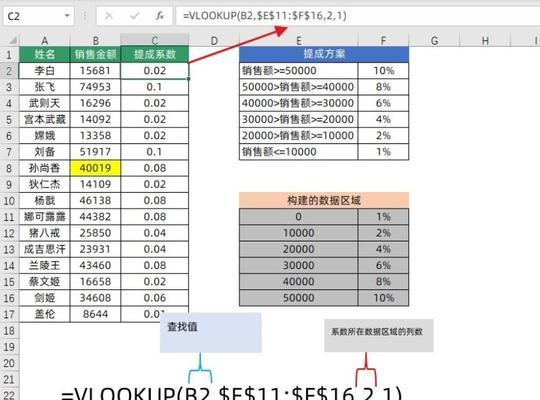This screenshot has width=540, height=400.
Task: Click the 提成方案 blue header cell
Action: [324, 54]
